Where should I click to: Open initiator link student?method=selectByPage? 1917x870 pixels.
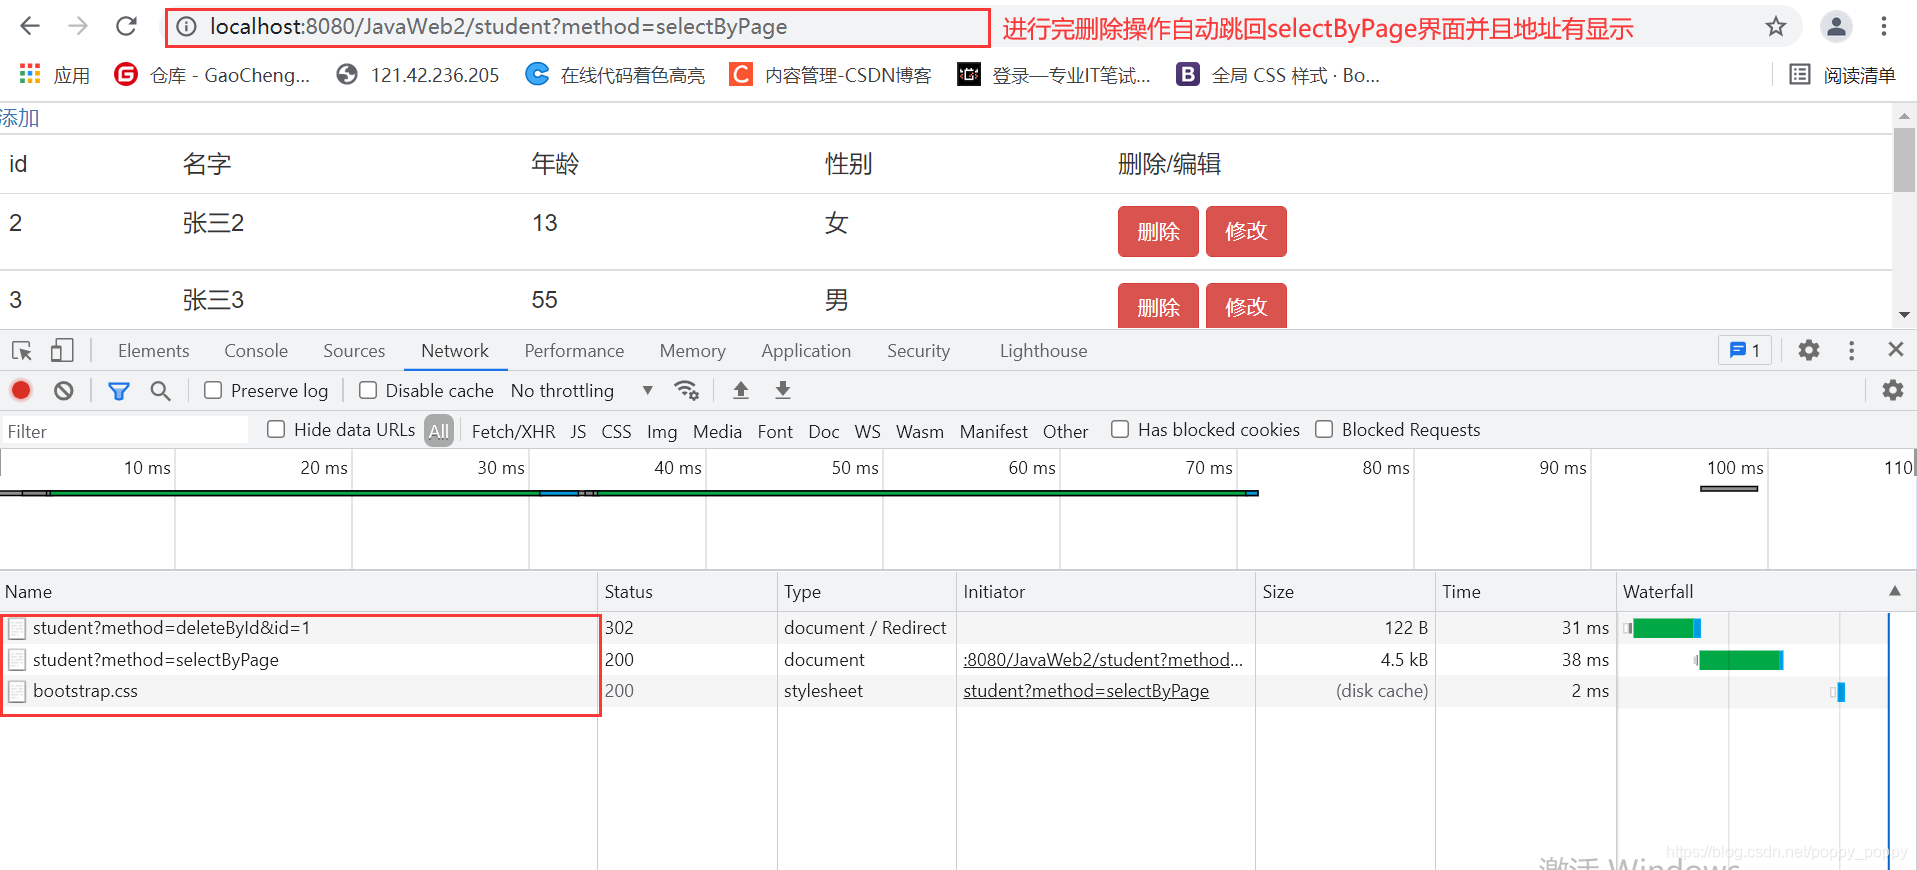pyautogui.click(x=1086, y=691)
